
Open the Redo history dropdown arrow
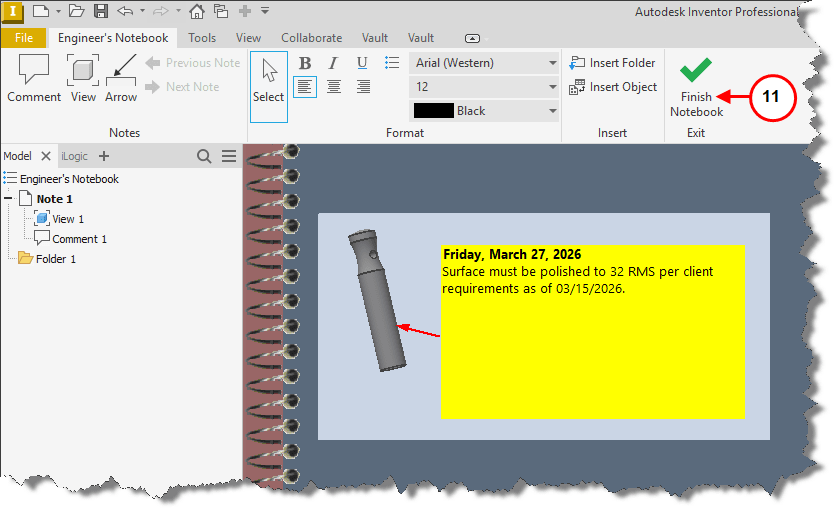[178, 11]
